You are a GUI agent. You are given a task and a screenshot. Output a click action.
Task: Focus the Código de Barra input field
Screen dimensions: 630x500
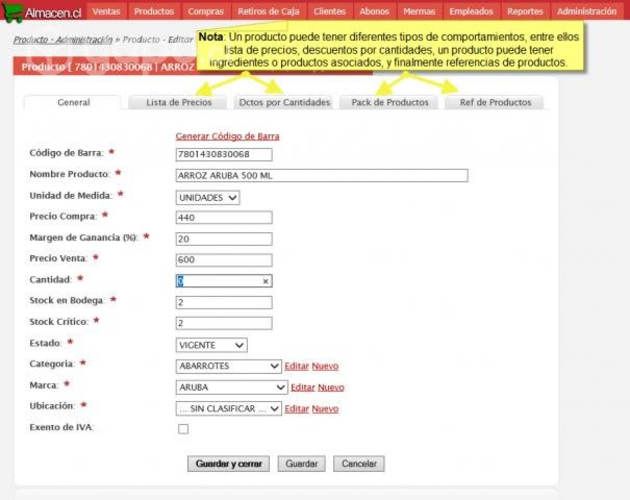coord(224,154)
